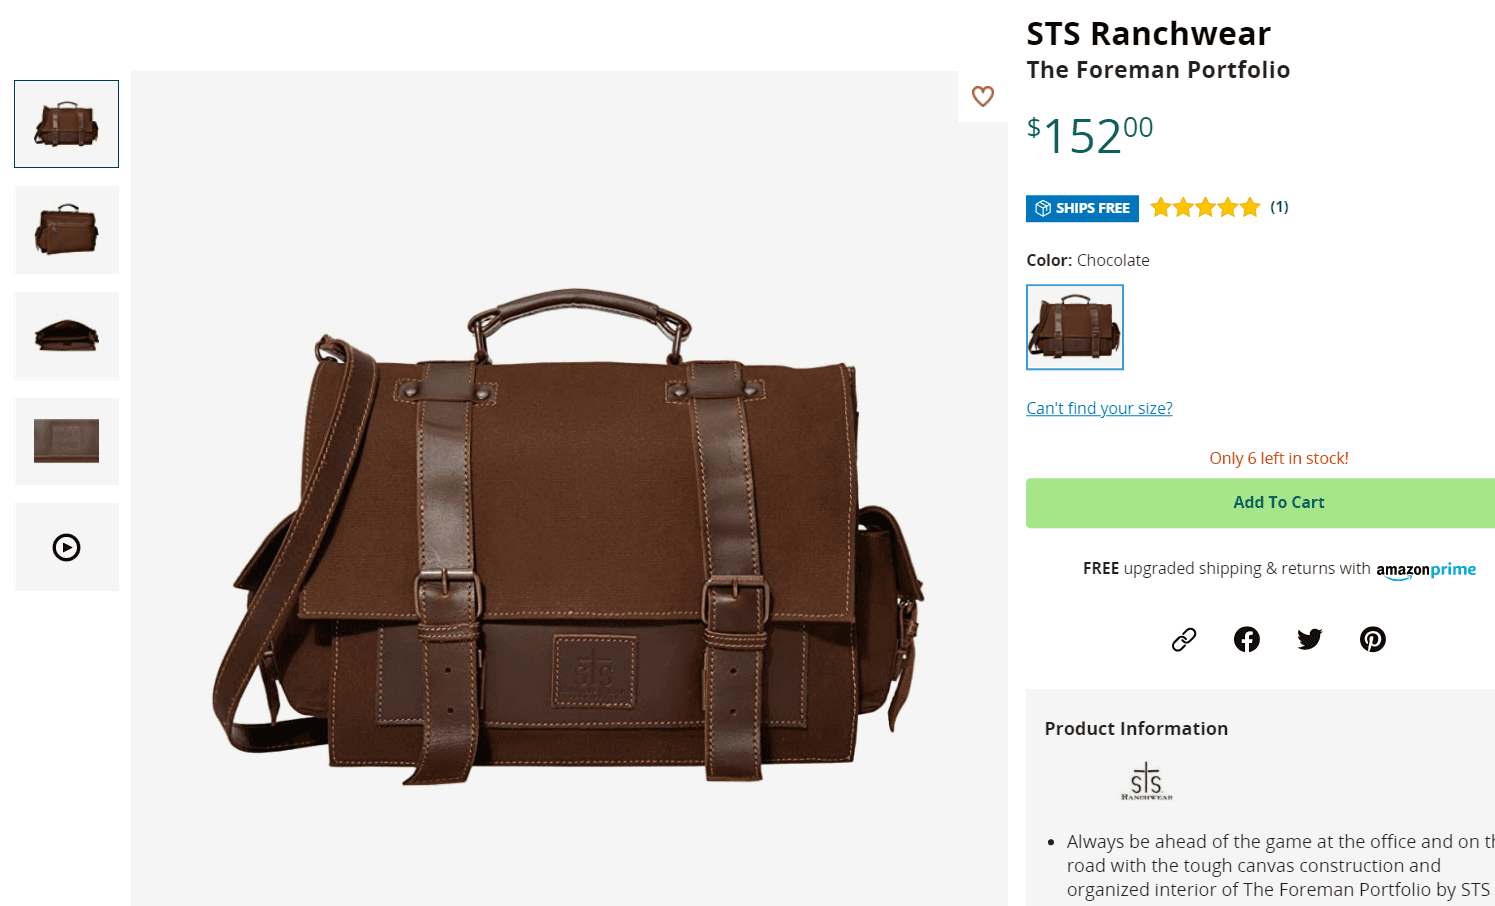Copy product link using chain icon
The height and width of the screenshot is (906, 1495).
1184,639
